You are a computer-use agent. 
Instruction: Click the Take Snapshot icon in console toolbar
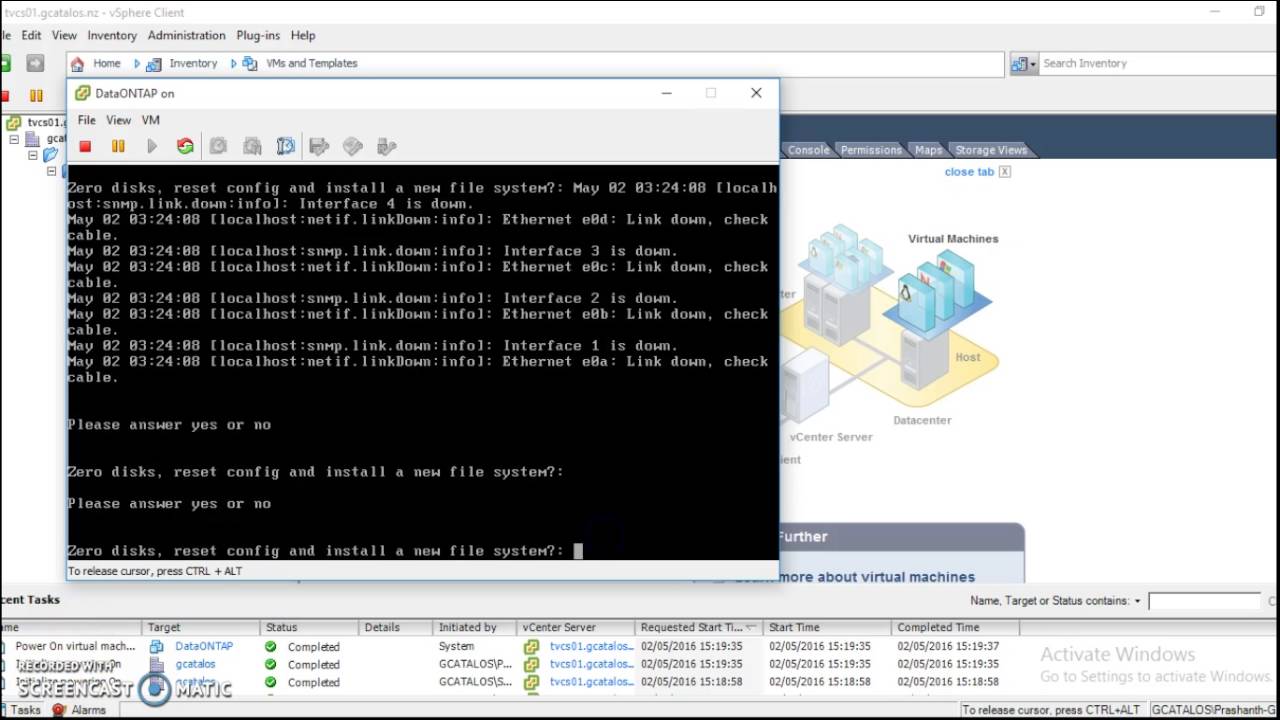[218, 147]
